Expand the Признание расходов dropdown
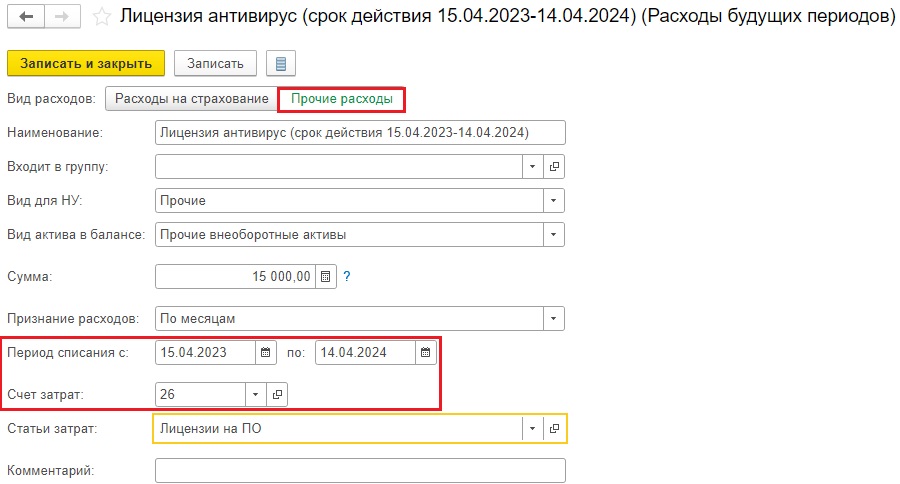This screenshot has height=484, width=900. coord(554,319)
